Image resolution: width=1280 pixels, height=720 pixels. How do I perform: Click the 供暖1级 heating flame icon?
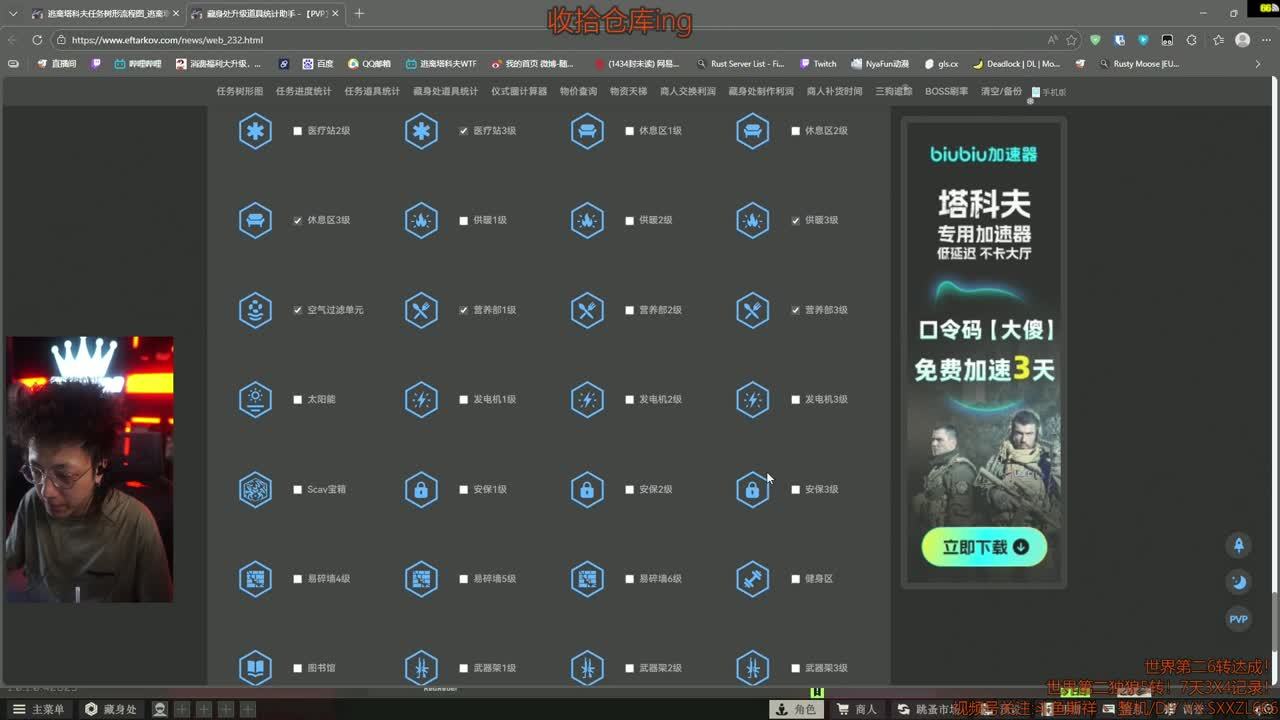[421, 221]
